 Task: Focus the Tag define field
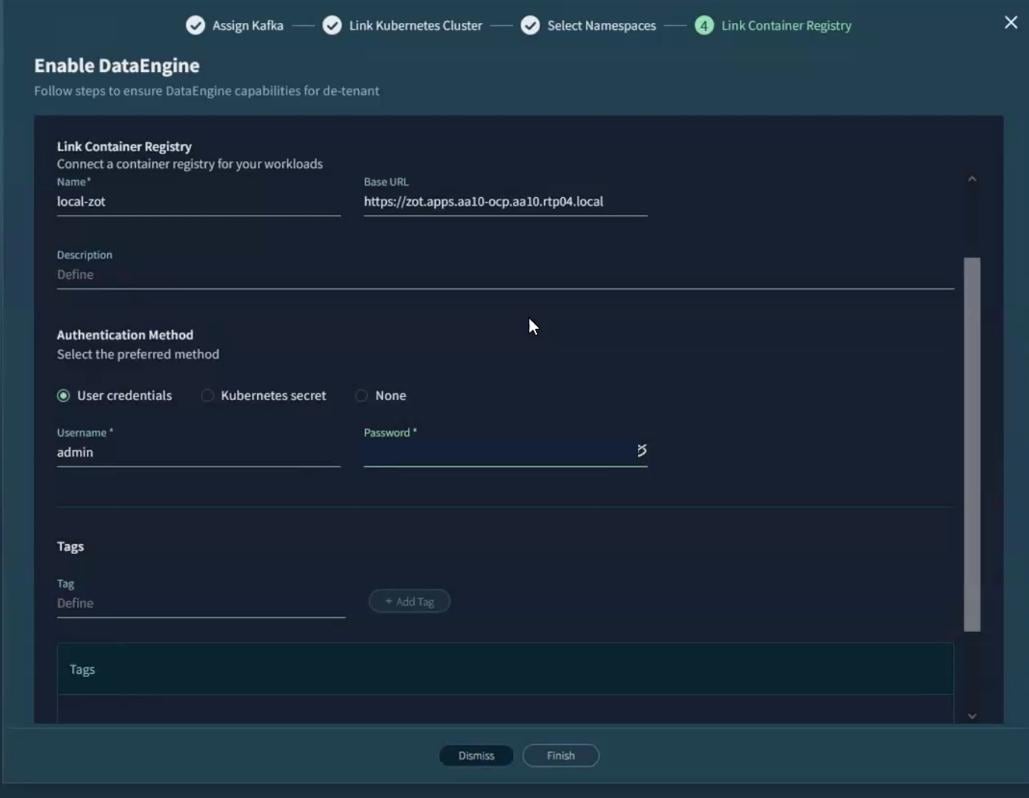click(x=201, y=603)
